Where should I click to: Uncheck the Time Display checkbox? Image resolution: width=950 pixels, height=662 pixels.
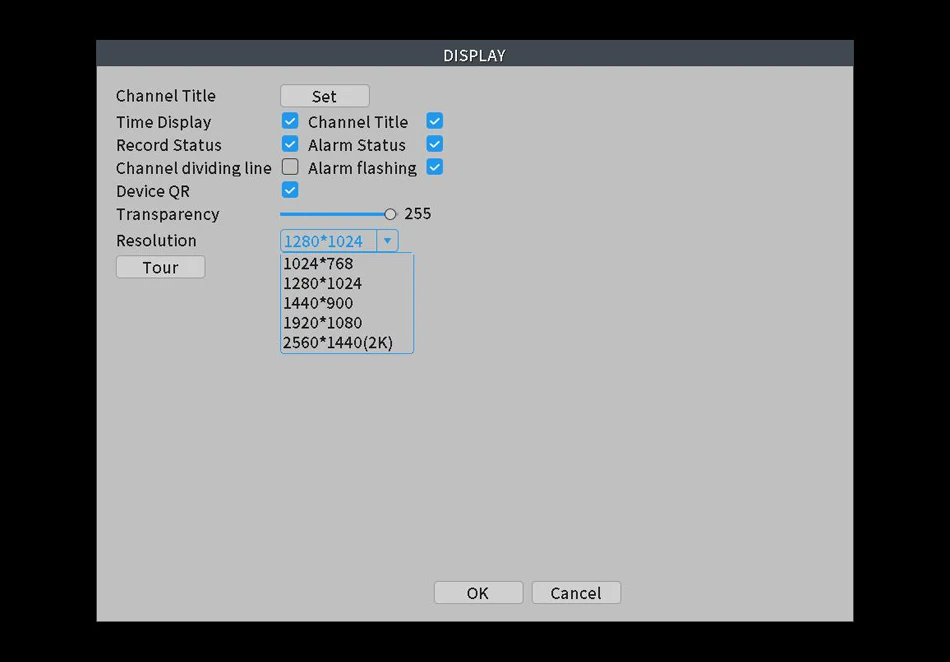point(290,121)
